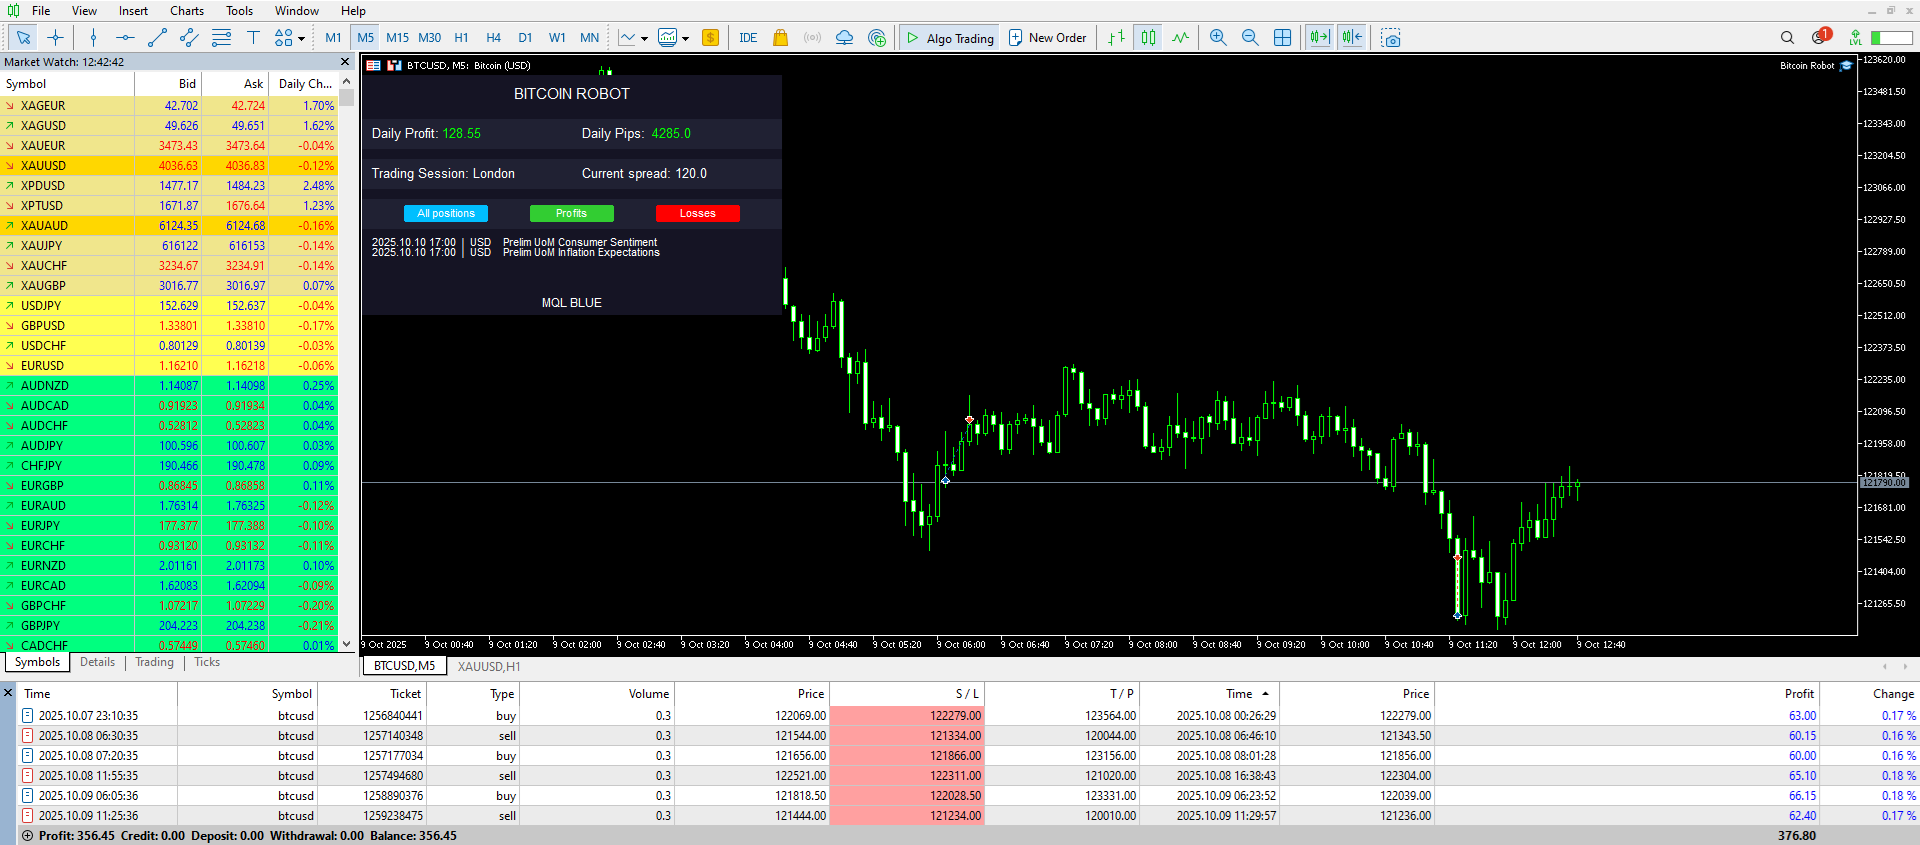The image size is (1920, 845).
Task: Toggle chart auto-scroll to latest bar
Action: click(1320, 38)
